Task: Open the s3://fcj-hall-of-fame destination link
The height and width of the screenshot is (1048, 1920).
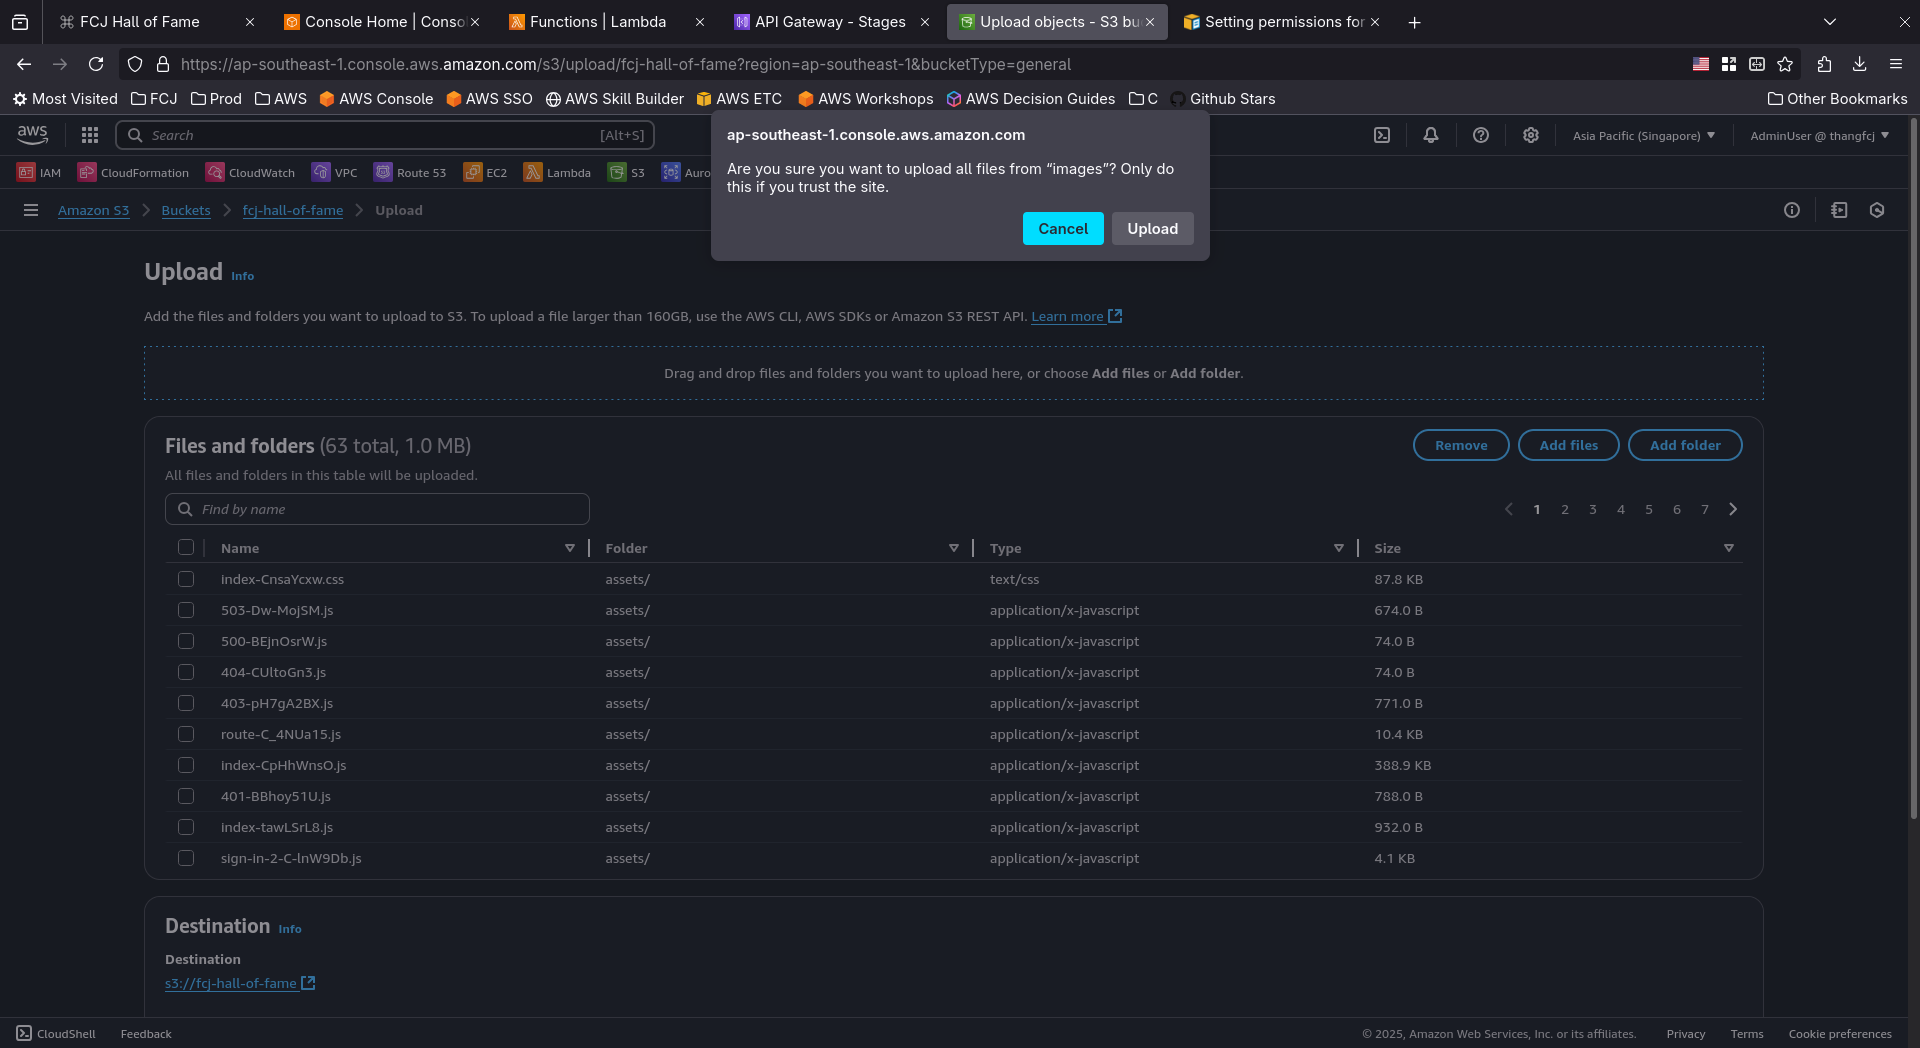Action: (240, 983)
